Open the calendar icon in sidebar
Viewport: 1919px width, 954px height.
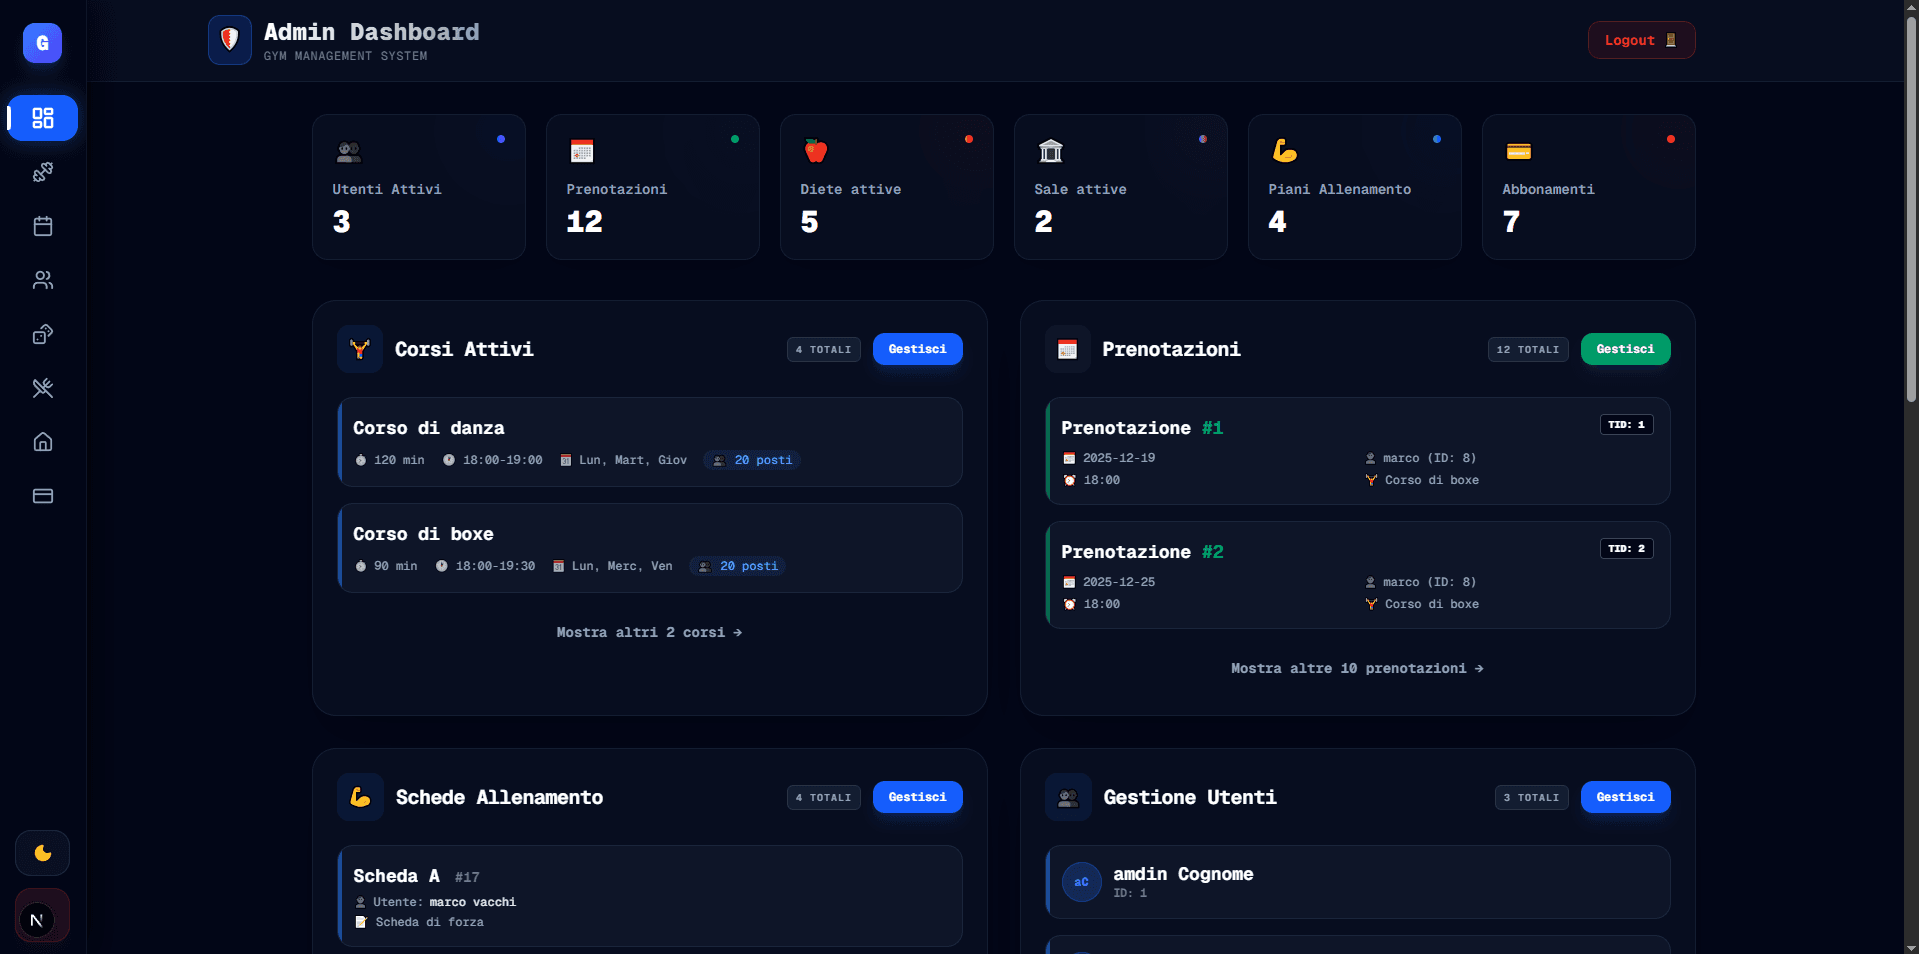coord(42,226)
